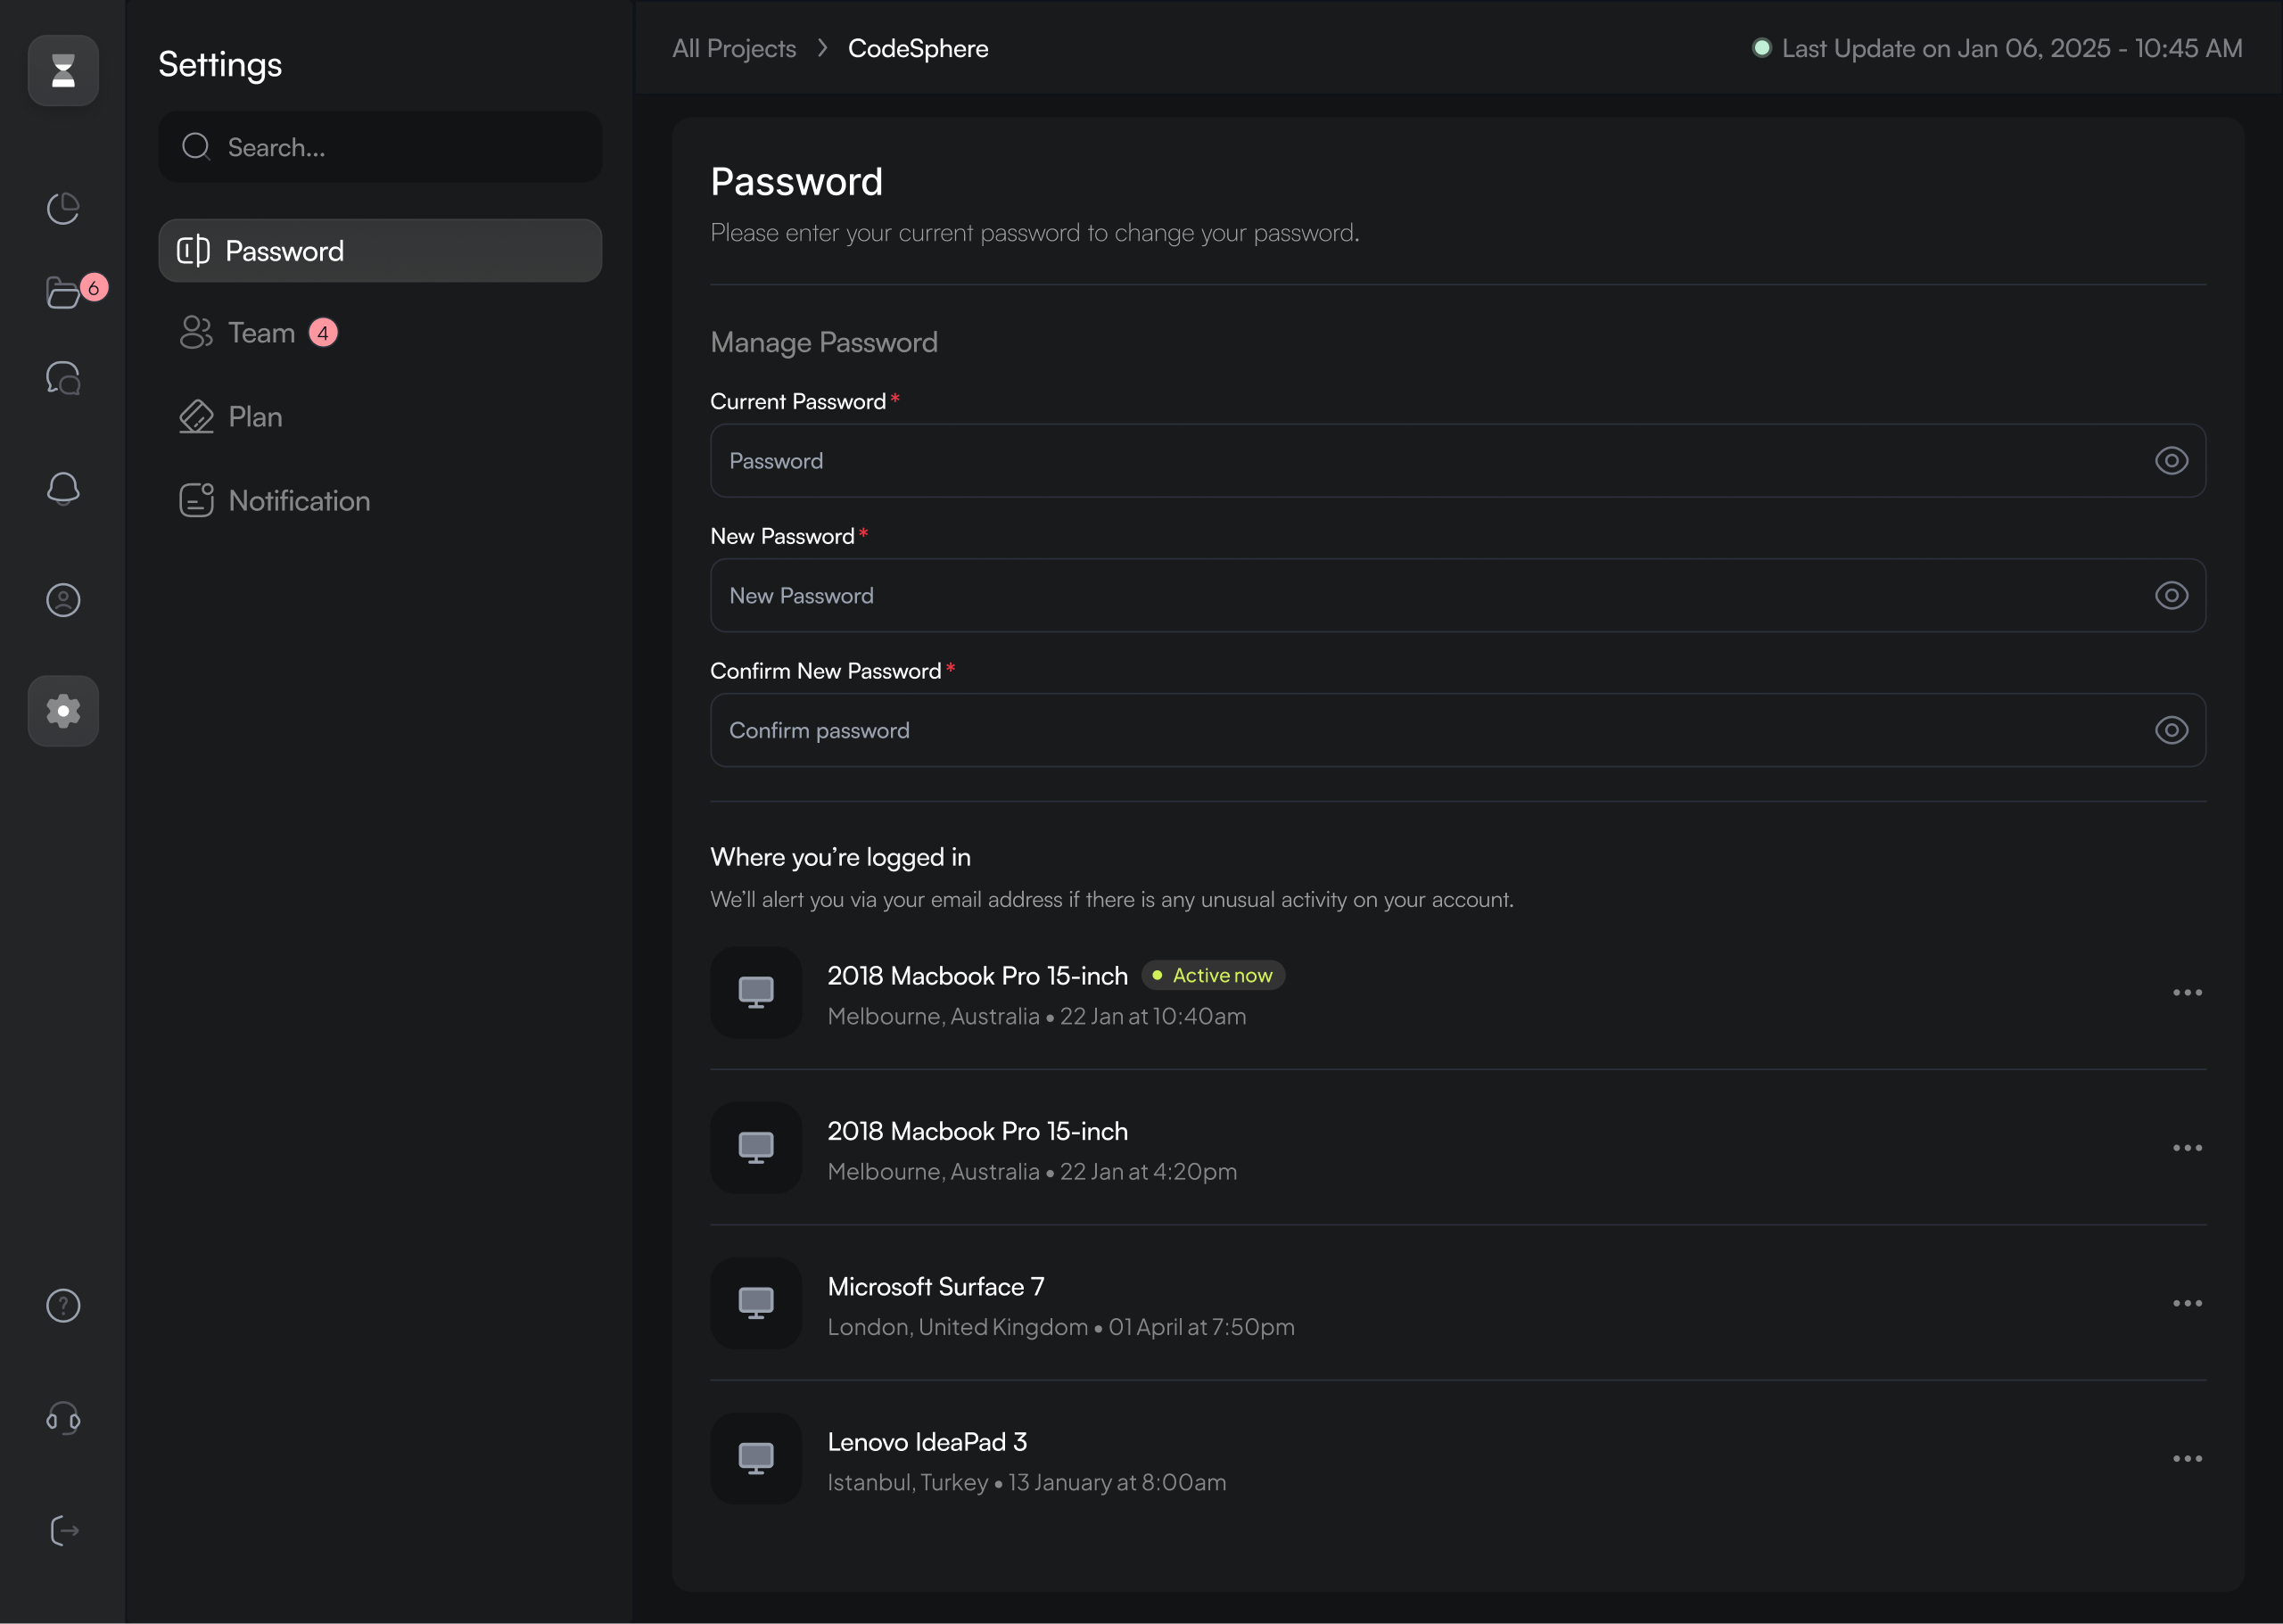Show the Current Password via eye icon
This screenshot has width=2283, height=1624.
point(2171,461)
